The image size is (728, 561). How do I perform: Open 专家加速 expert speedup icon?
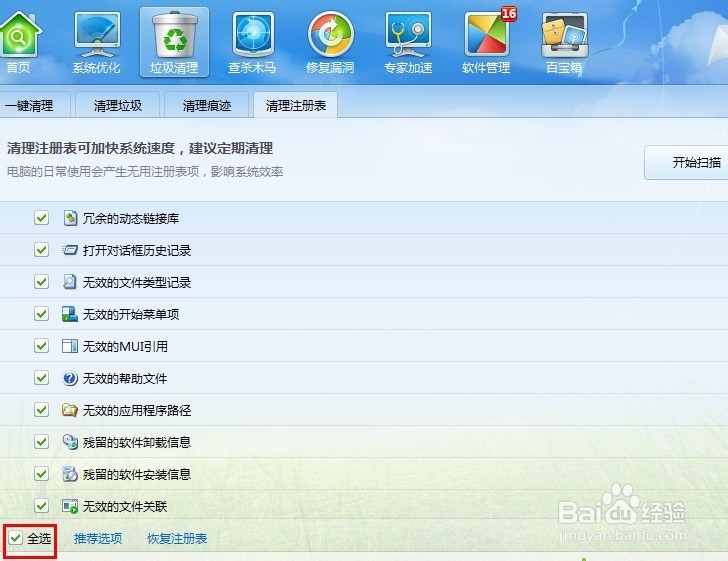pyautogui.click(x=409, y=35)
